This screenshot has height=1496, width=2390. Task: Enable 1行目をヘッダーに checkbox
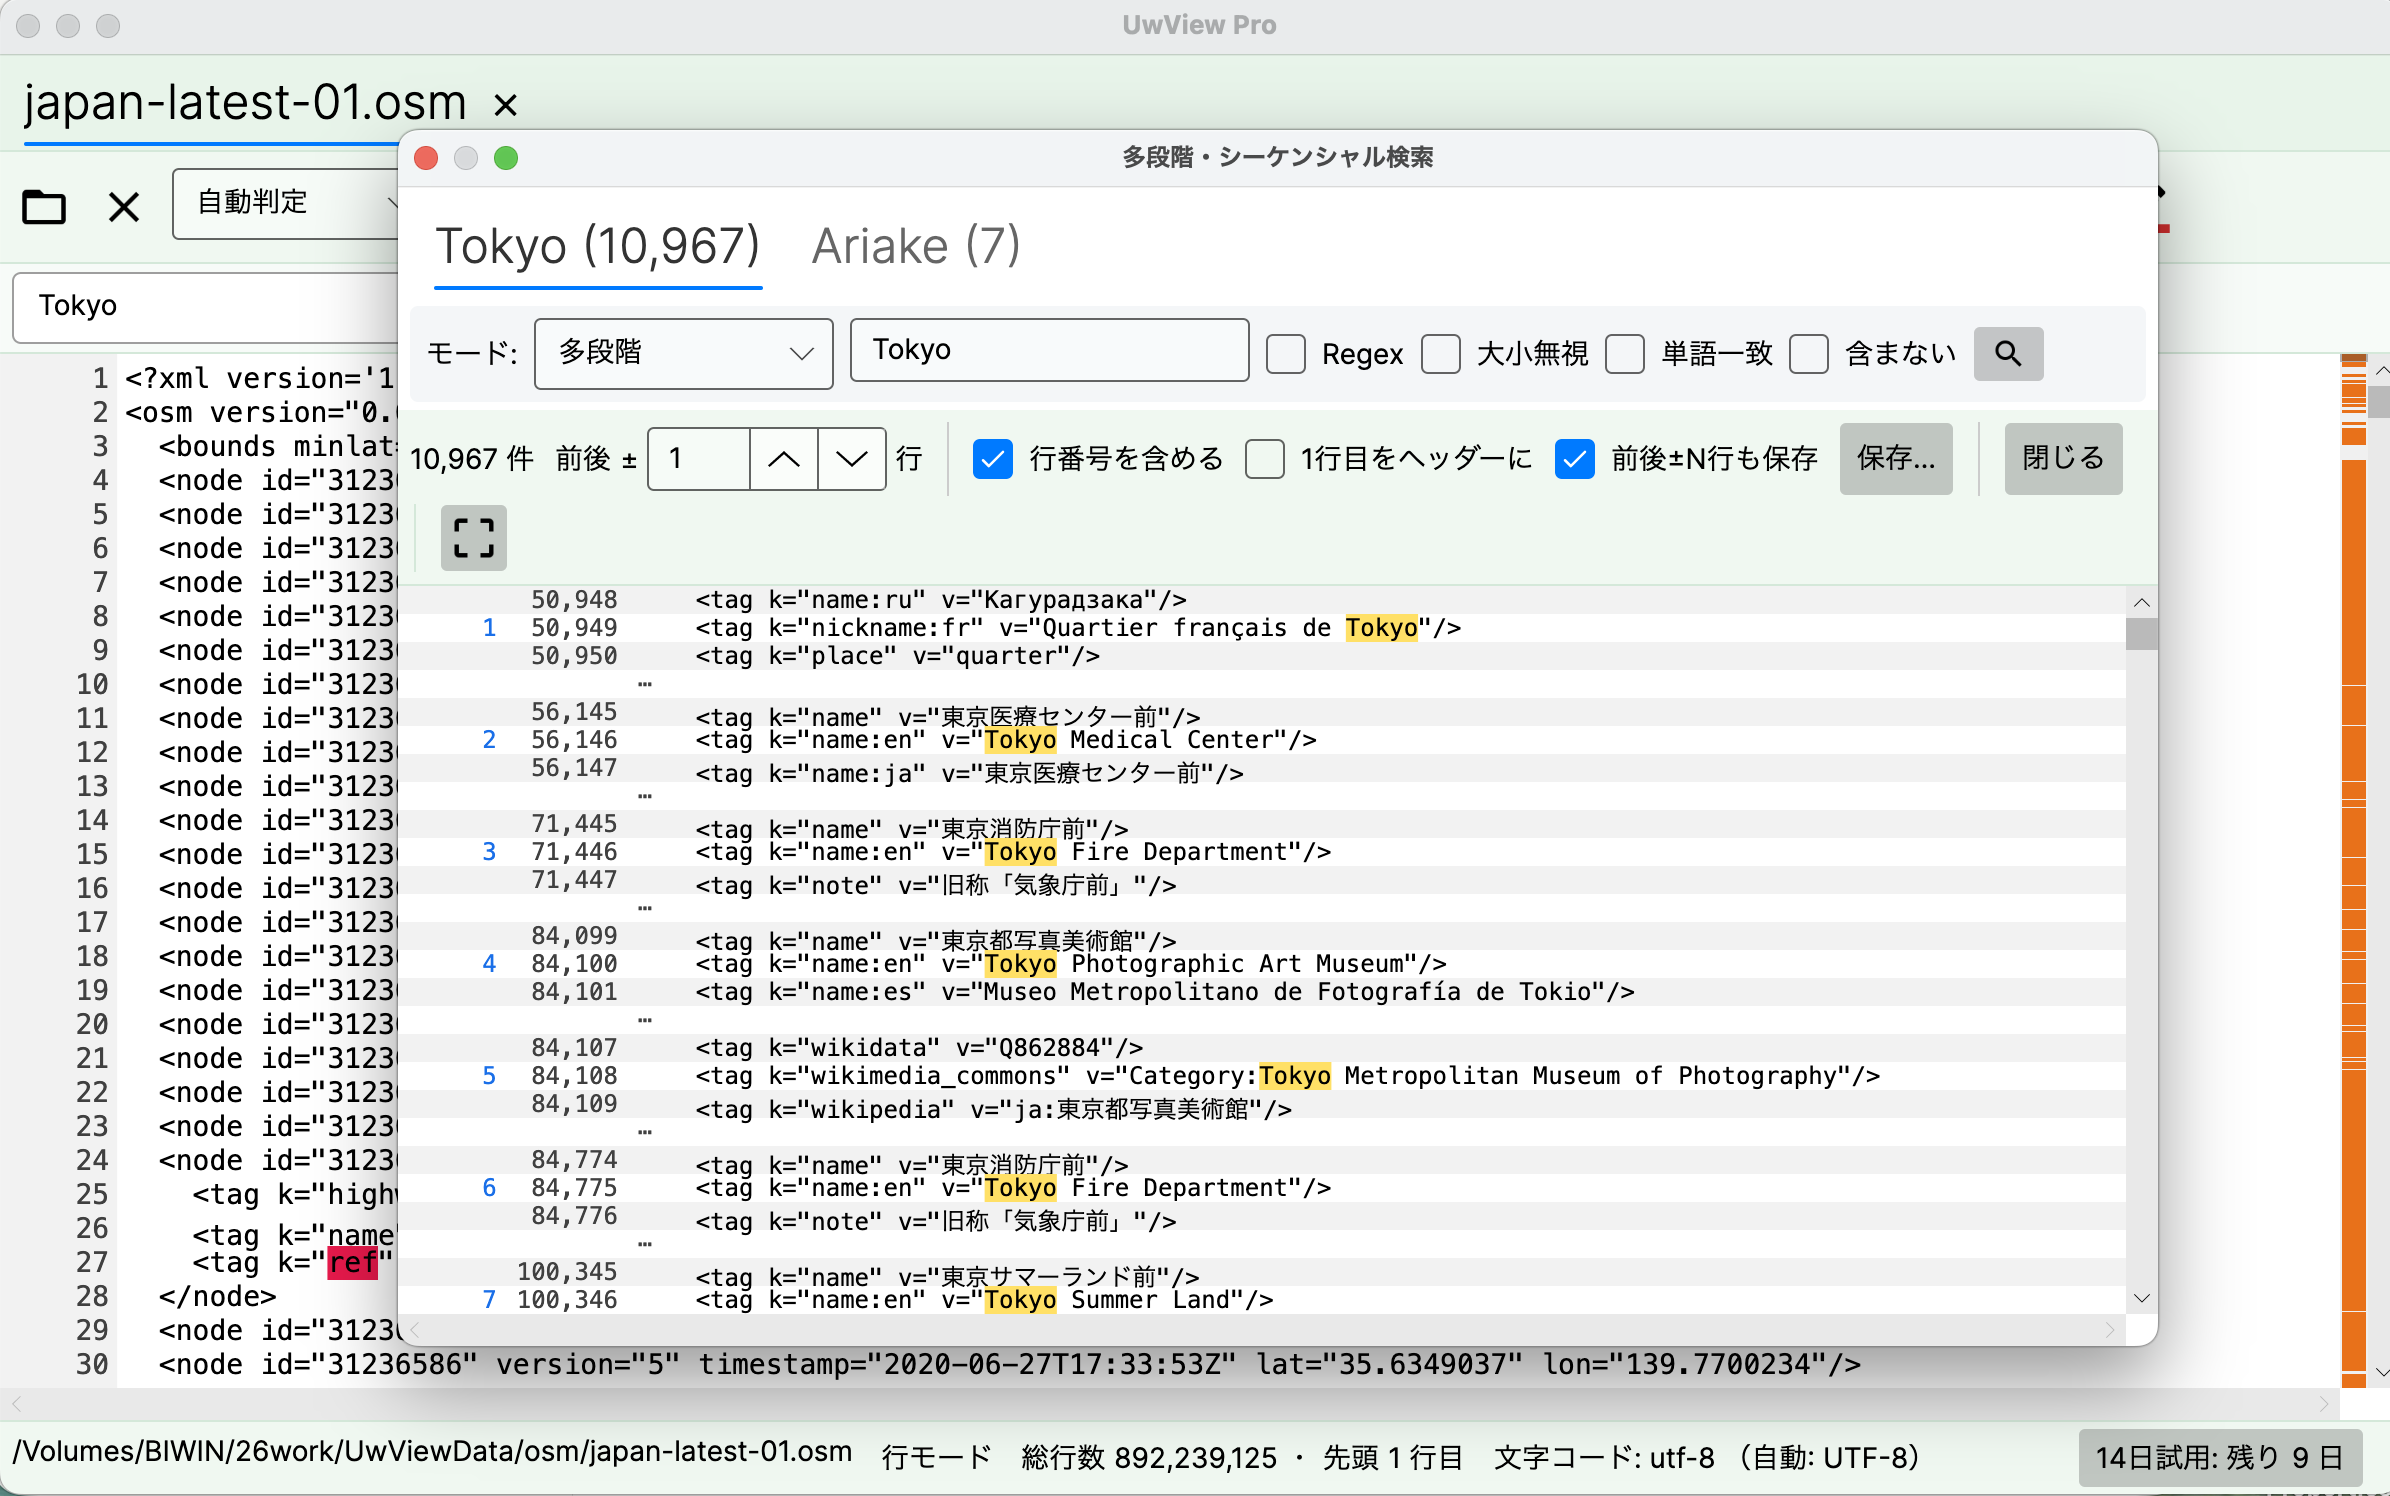(1265, 459)
